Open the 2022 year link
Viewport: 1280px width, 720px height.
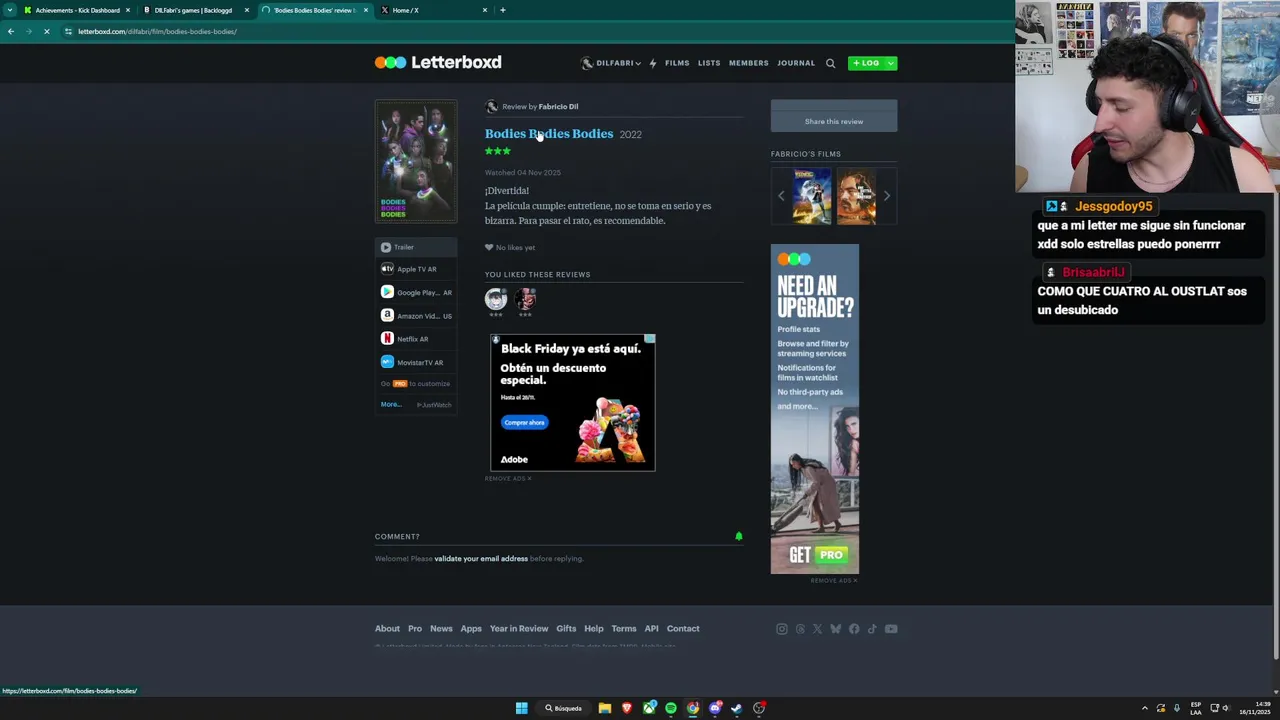630,134
